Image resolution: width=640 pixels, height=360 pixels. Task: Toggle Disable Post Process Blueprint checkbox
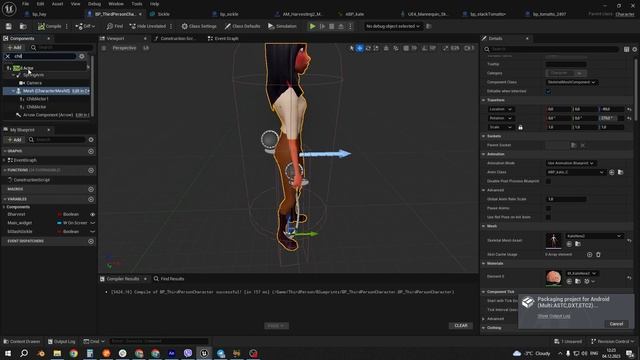[548, 181]
